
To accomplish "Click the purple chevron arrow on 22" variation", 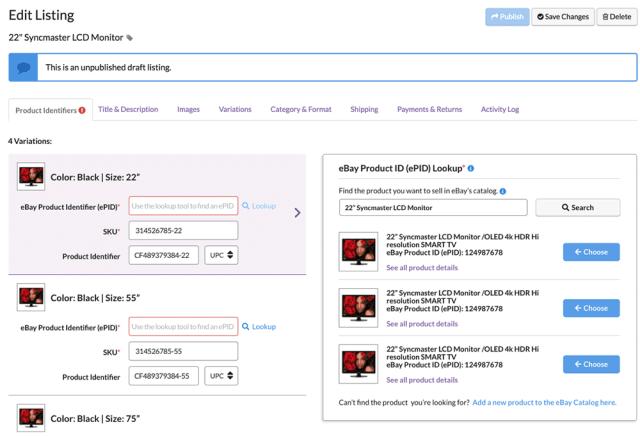I will click(x=297, y=212).
